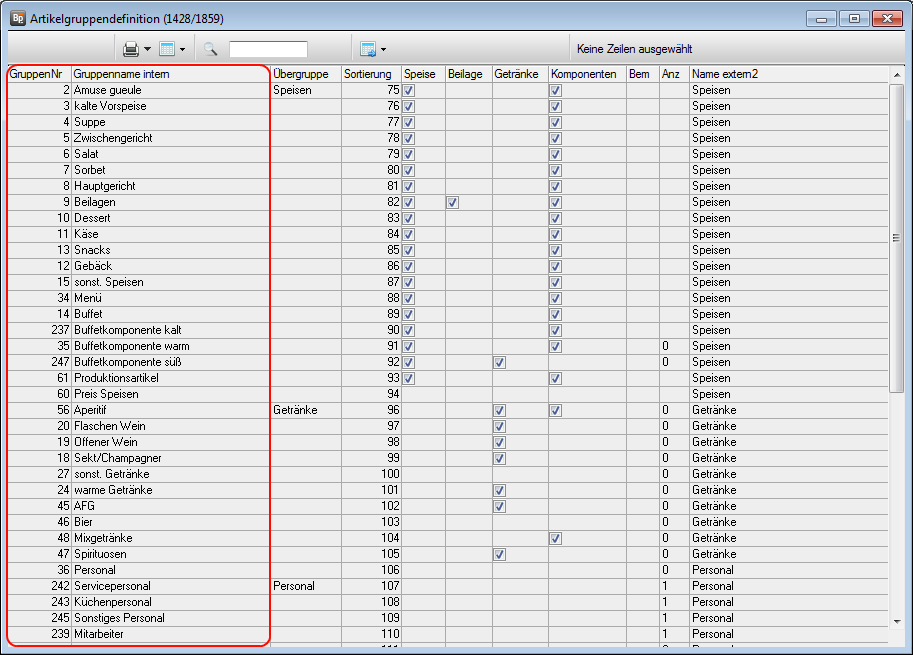Click the table view icon
913x655 pixels.
[x=167, y=49]
